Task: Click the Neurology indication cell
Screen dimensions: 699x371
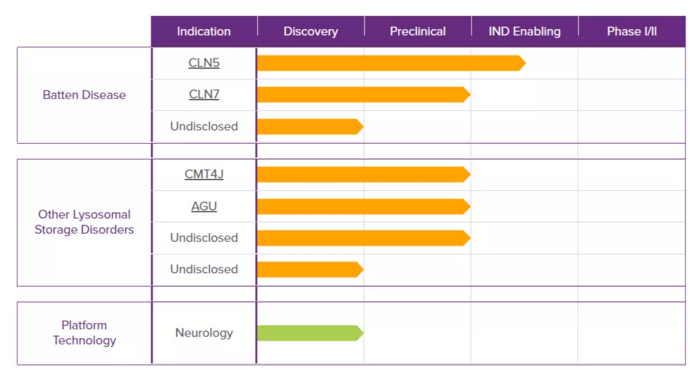Action: pos(204,333)
